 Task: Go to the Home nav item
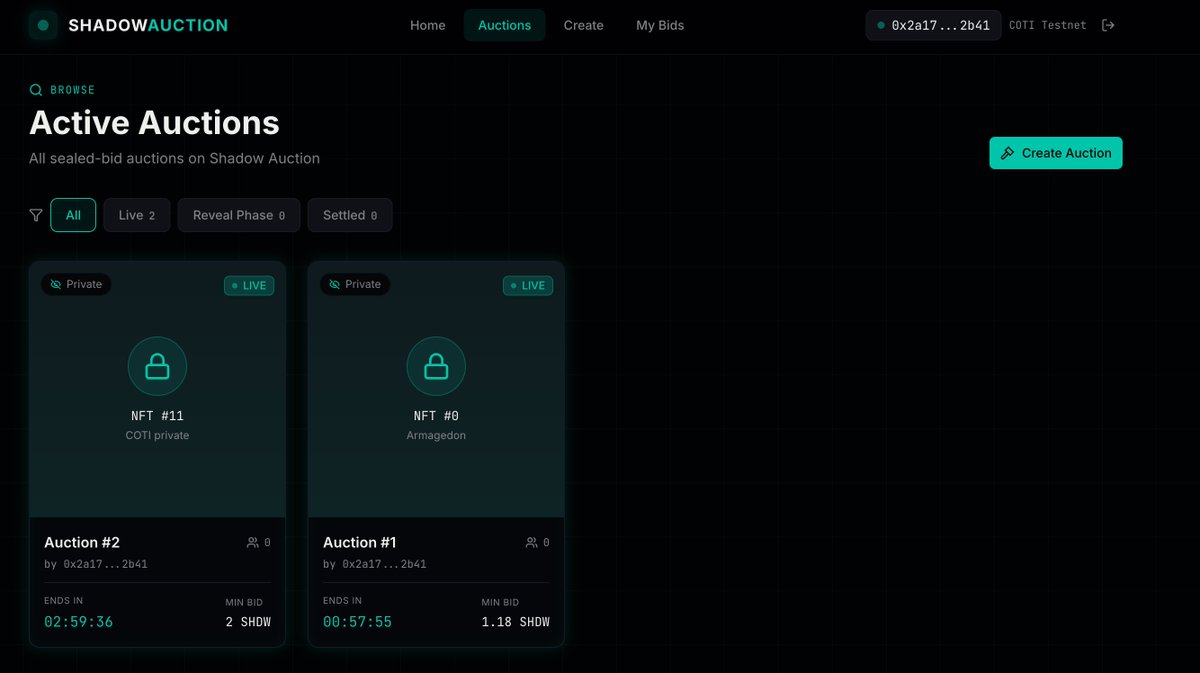(428, 25)
